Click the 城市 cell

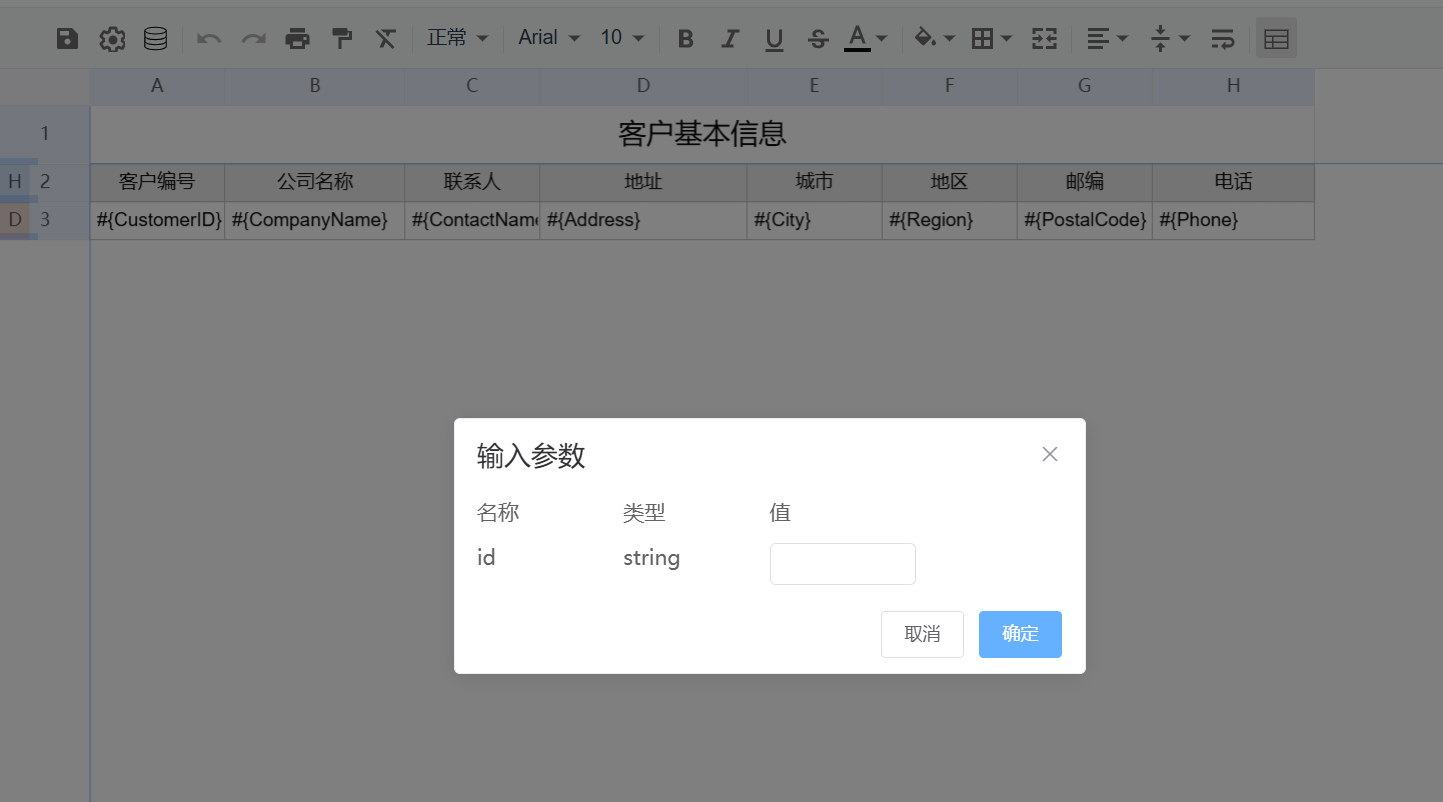pyautogui.click(x=814, y=182)
